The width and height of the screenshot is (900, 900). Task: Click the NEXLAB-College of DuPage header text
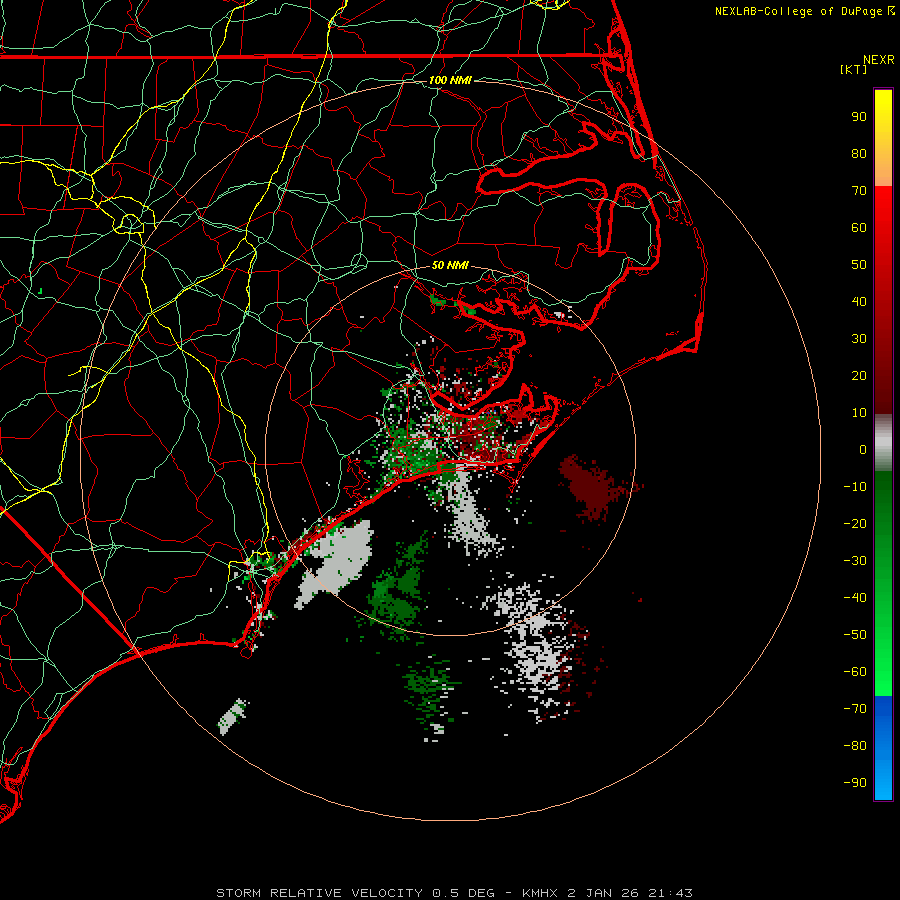click(x=804, y=11)
